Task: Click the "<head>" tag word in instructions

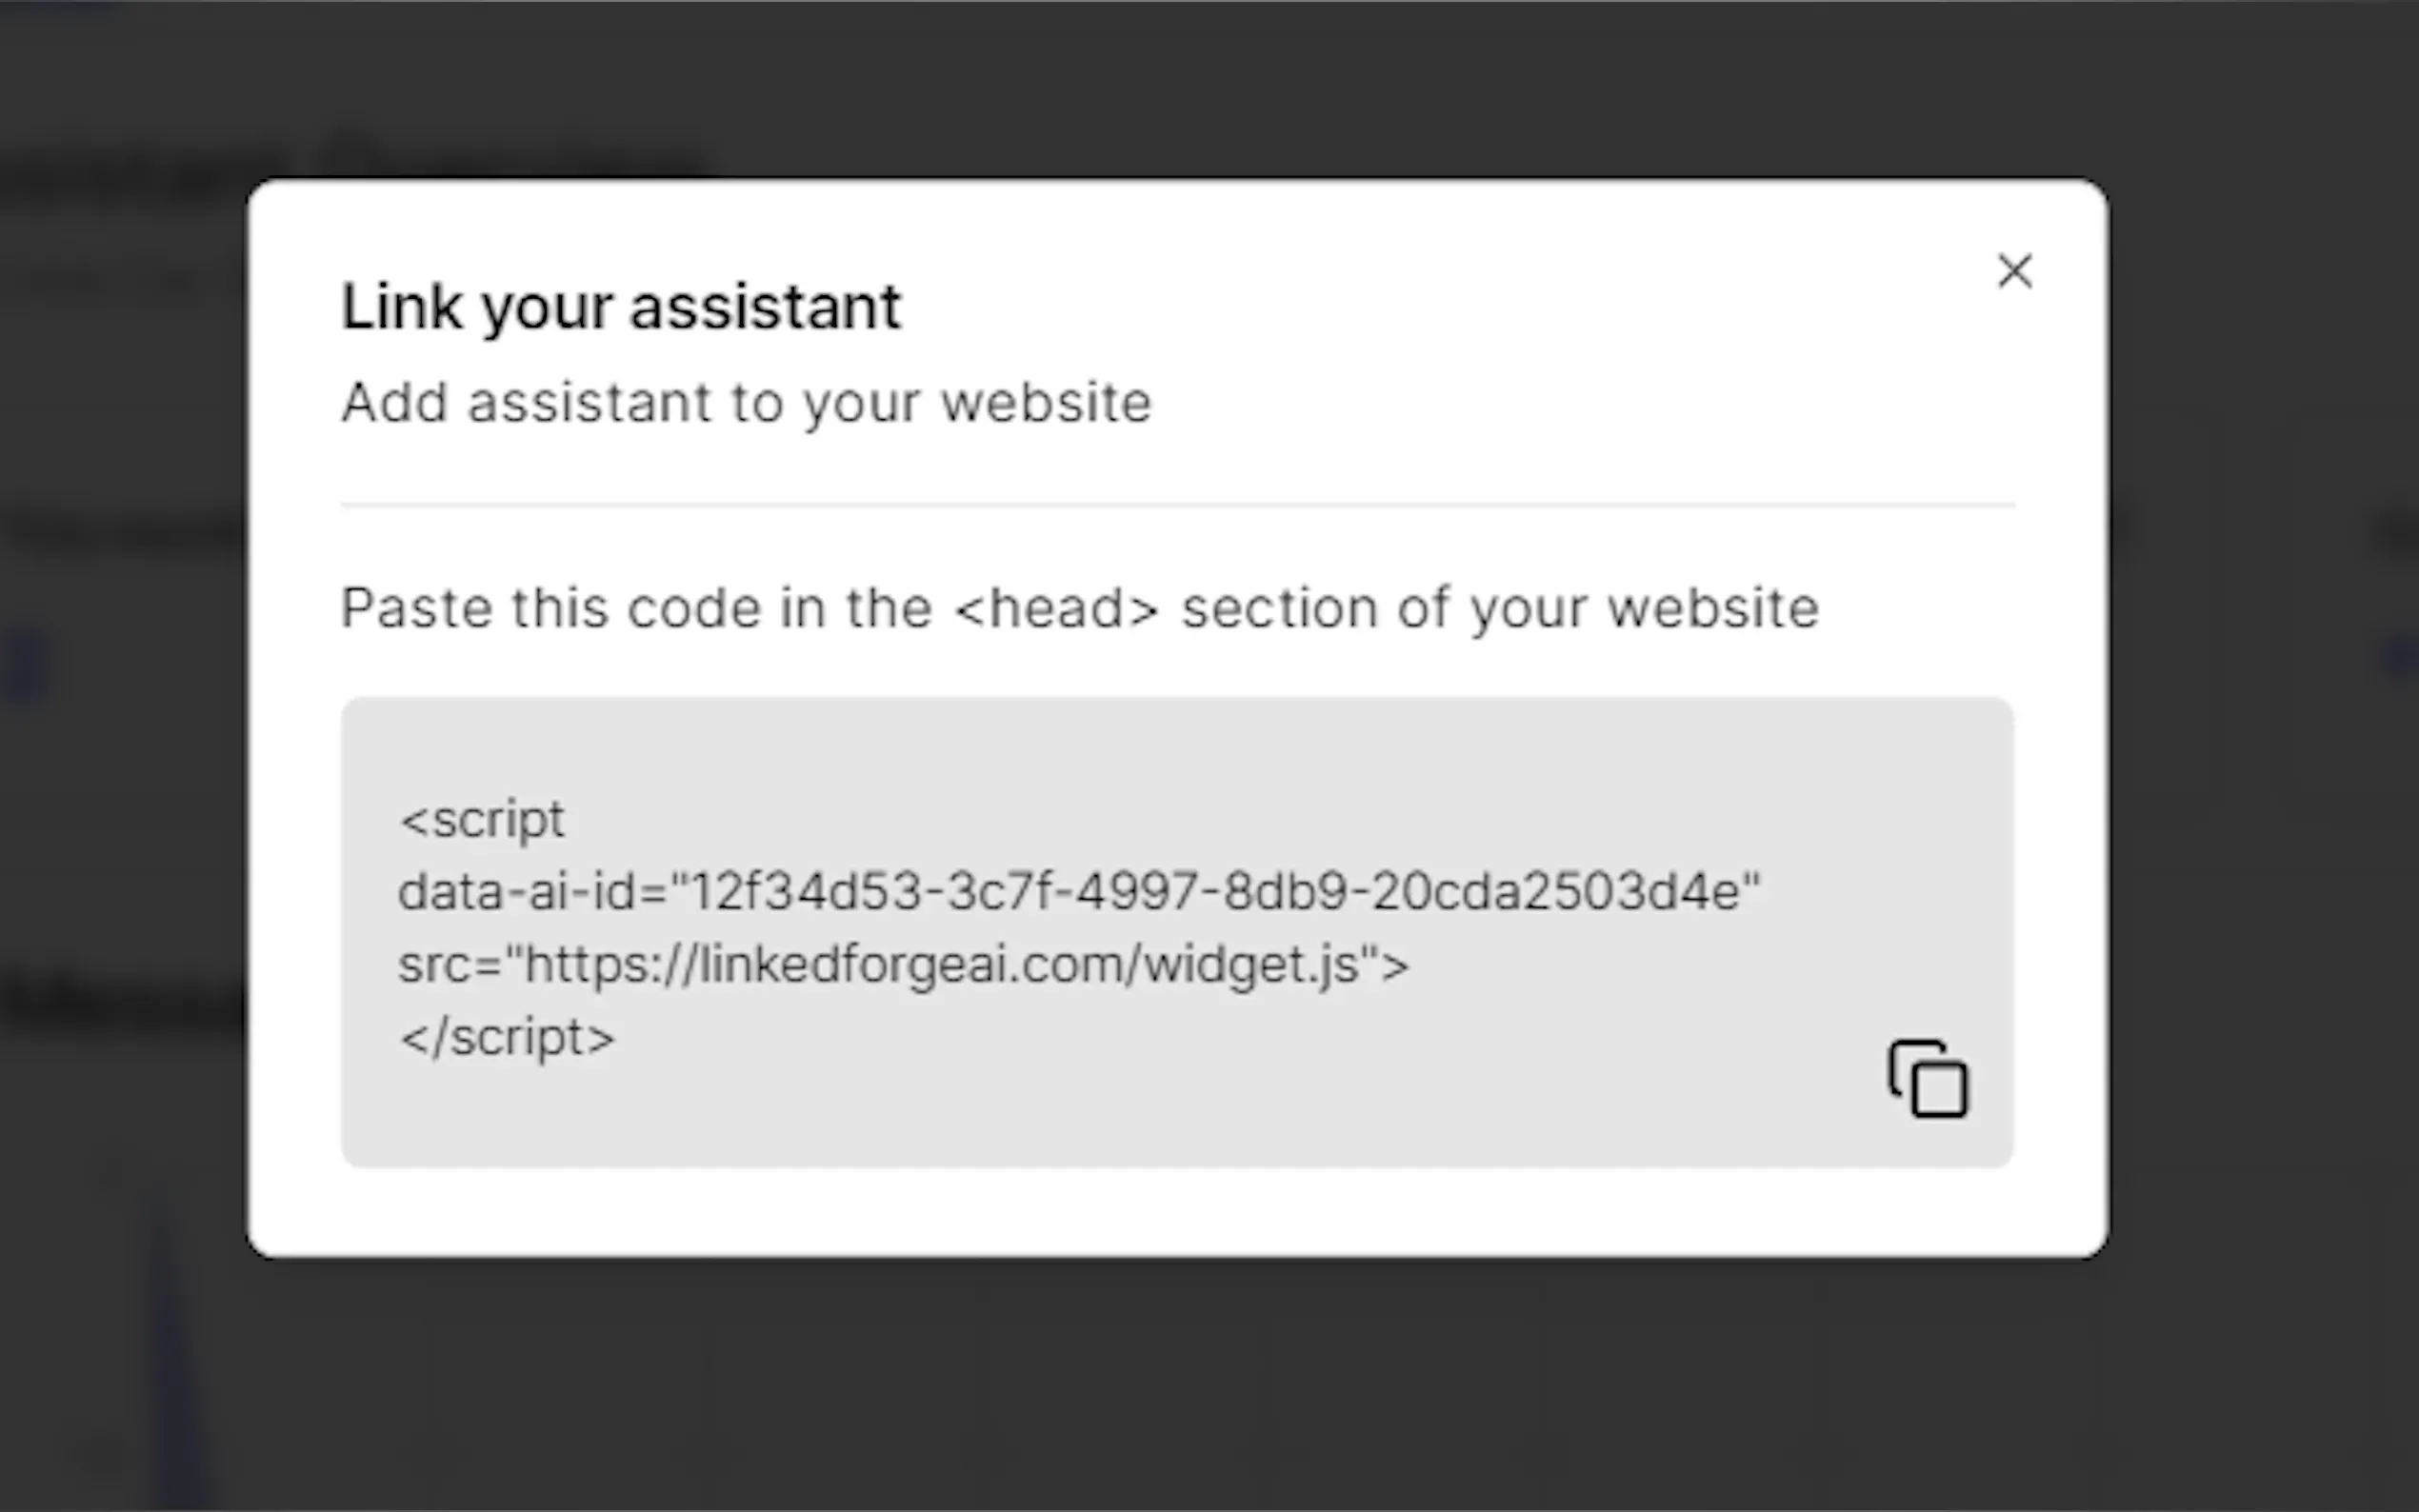Action: [x=1056, y=608]
